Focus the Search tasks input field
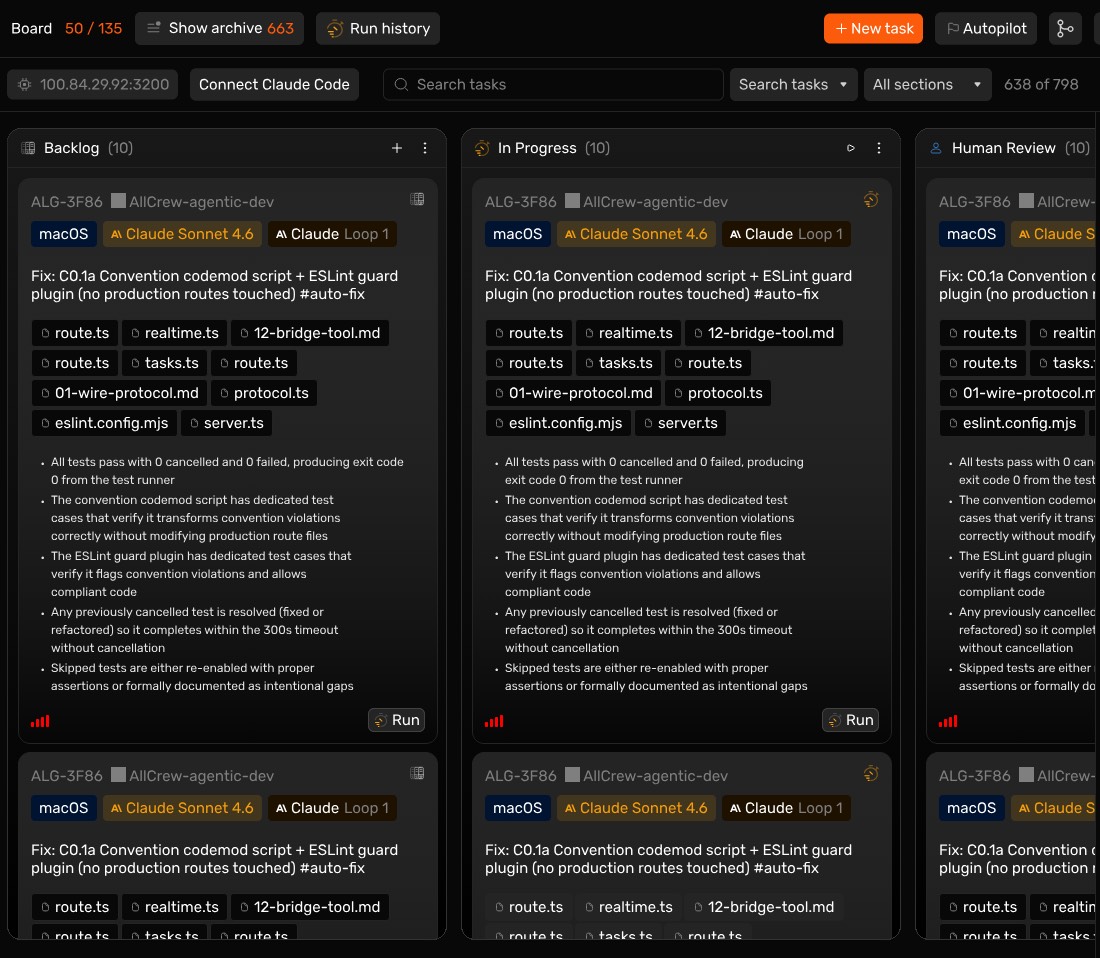Viewport: 1100px width, 958px height. 554,85
